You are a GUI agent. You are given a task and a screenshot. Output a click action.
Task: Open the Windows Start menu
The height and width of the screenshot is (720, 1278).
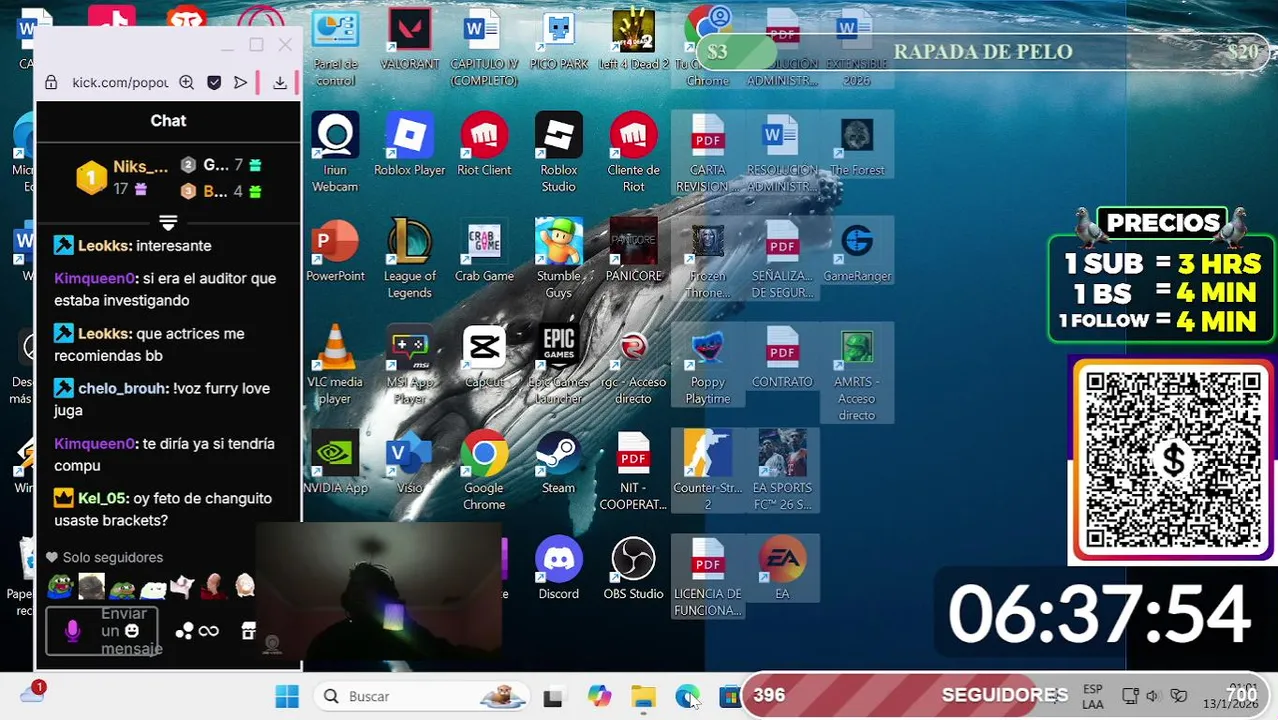[x=287, y=696]
